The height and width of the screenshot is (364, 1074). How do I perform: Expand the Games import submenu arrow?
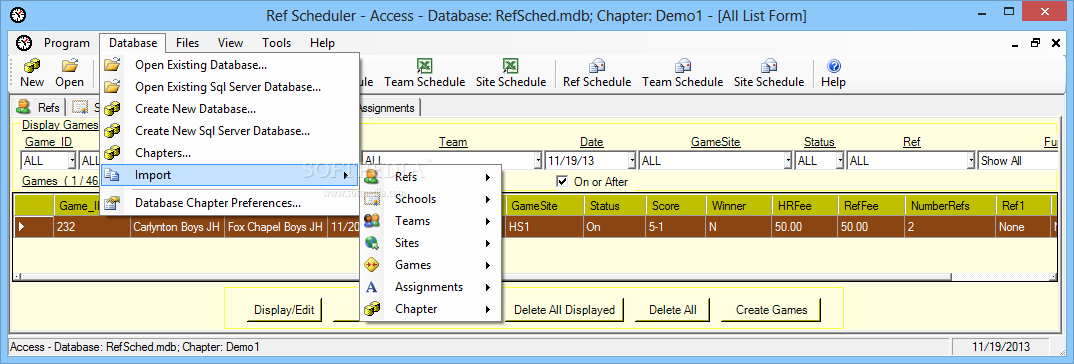488,265
